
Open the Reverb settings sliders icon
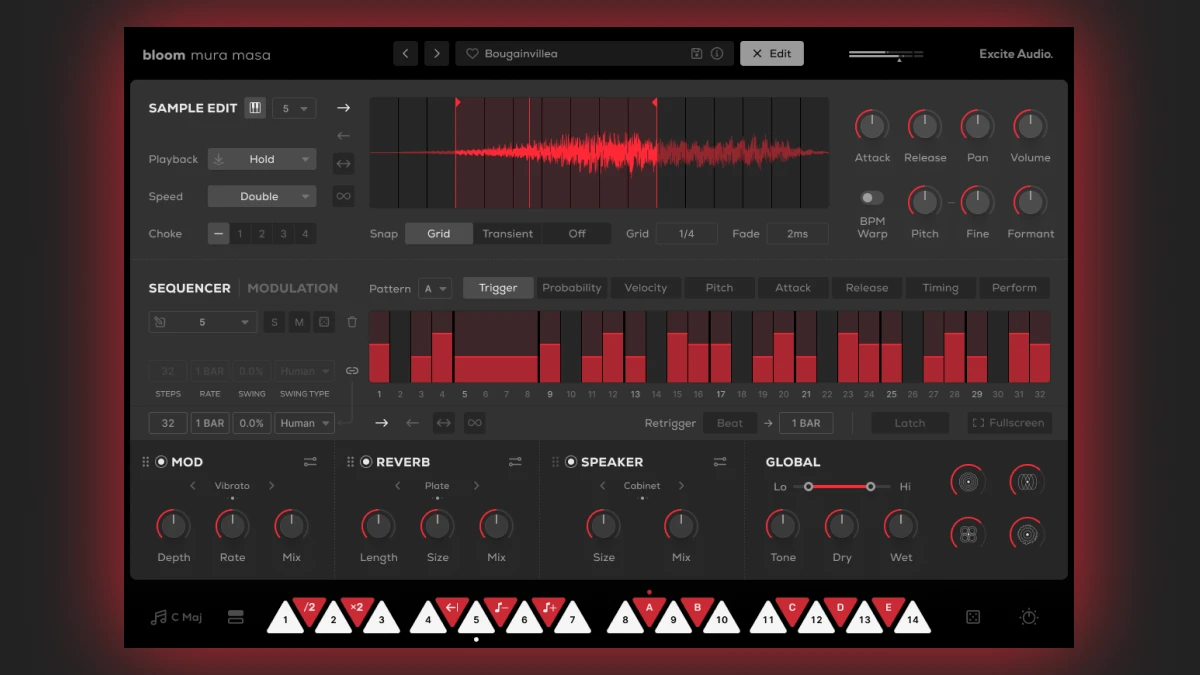click(515, 462)
